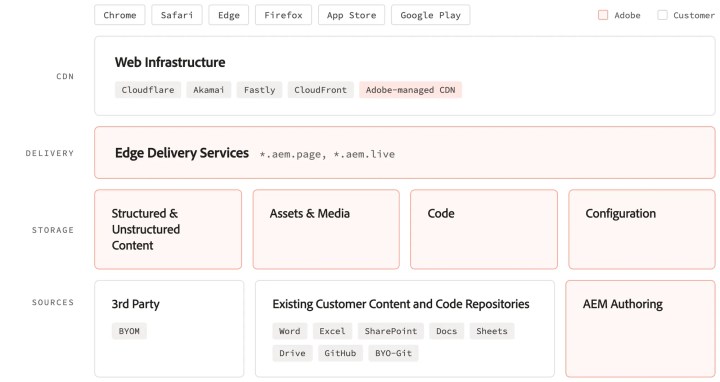Click the Edge browser tag

229,15
